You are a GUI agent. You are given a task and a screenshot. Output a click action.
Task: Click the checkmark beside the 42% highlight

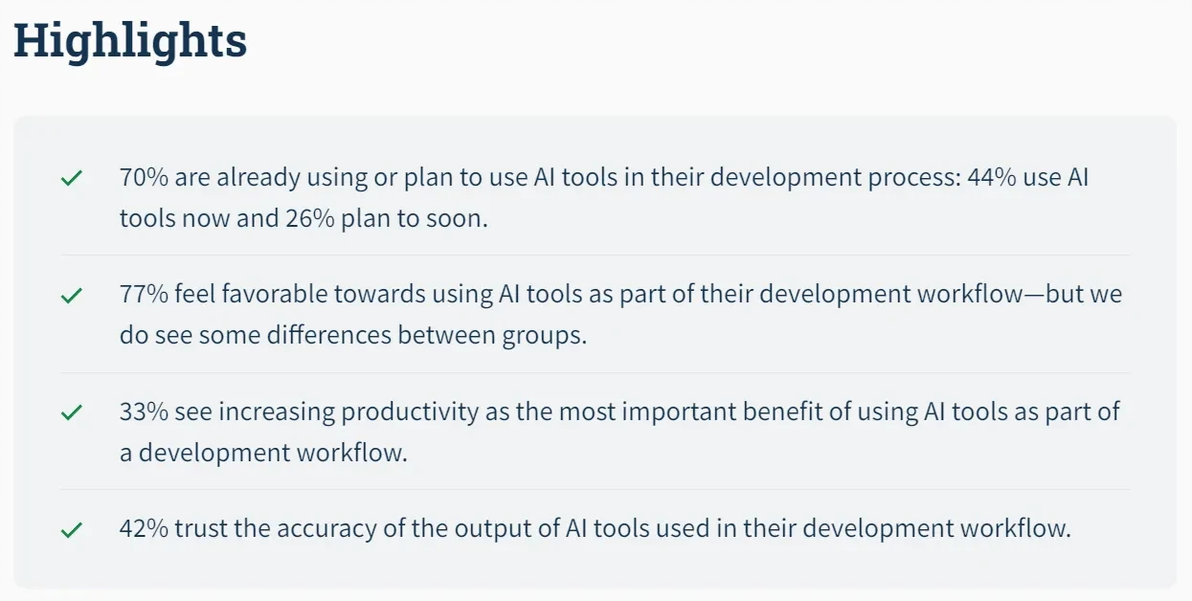71,530
